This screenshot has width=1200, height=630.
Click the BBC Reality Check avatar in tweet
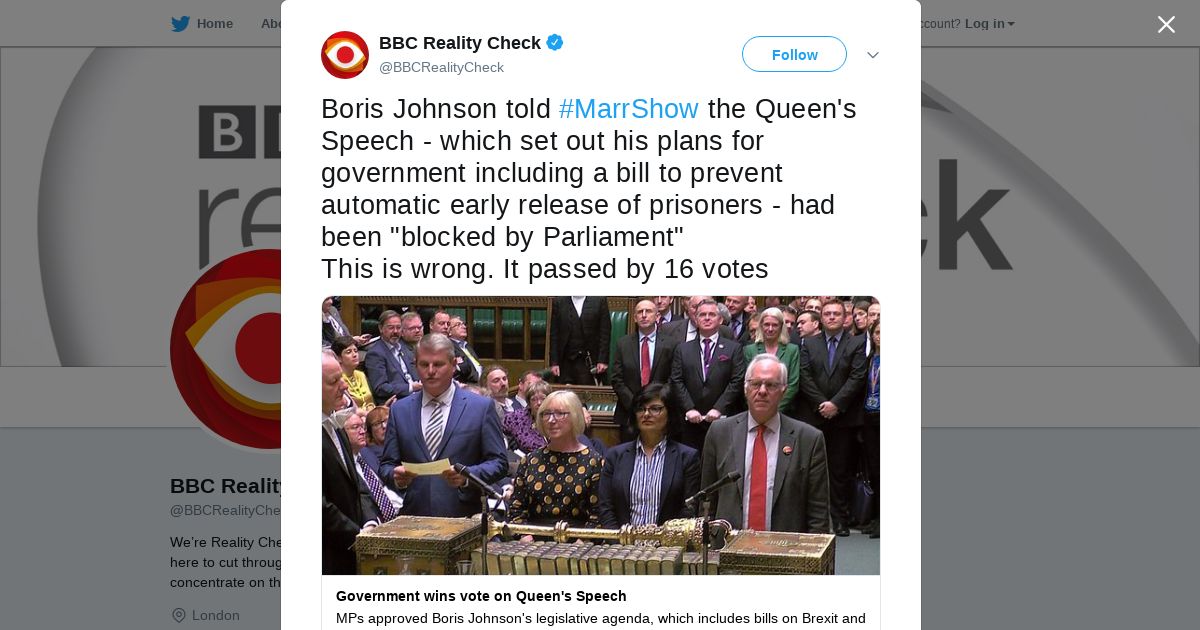click(x=345, y=55)
